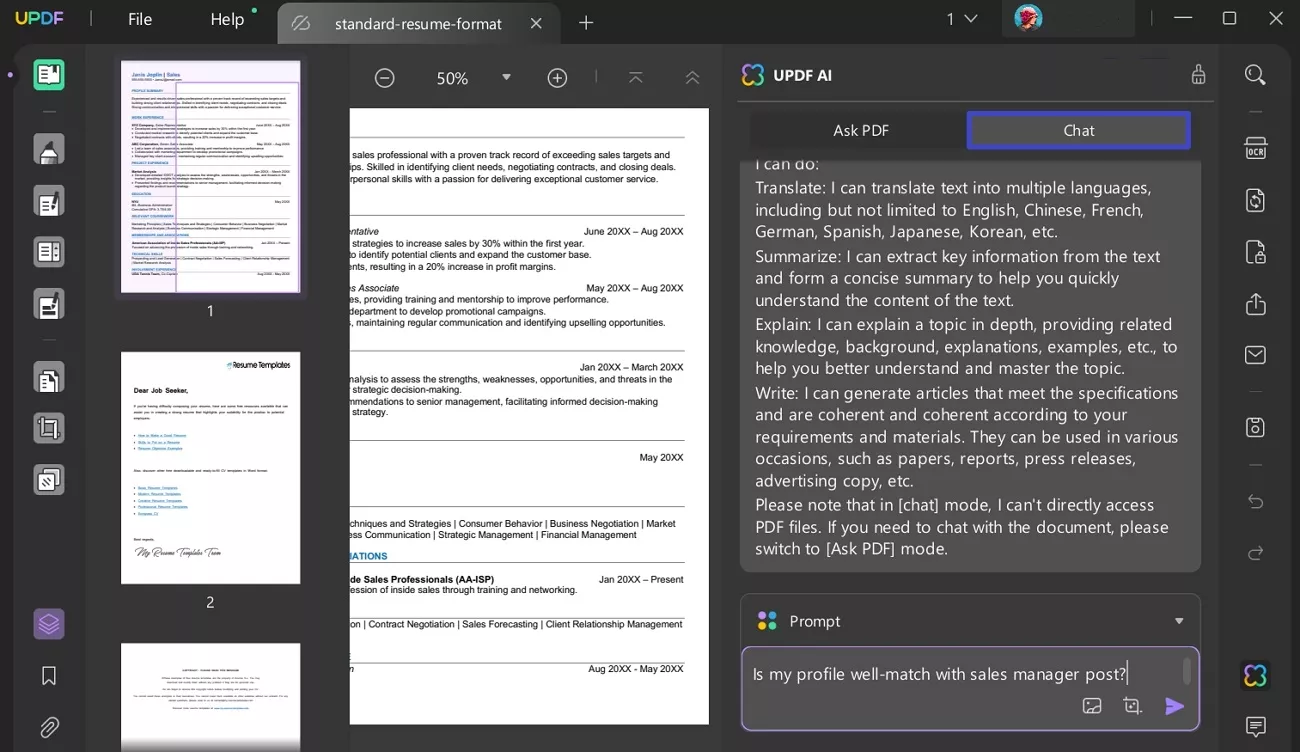1300x752 pixels.
Task: Undo the last action
Action: (1255, 502)
